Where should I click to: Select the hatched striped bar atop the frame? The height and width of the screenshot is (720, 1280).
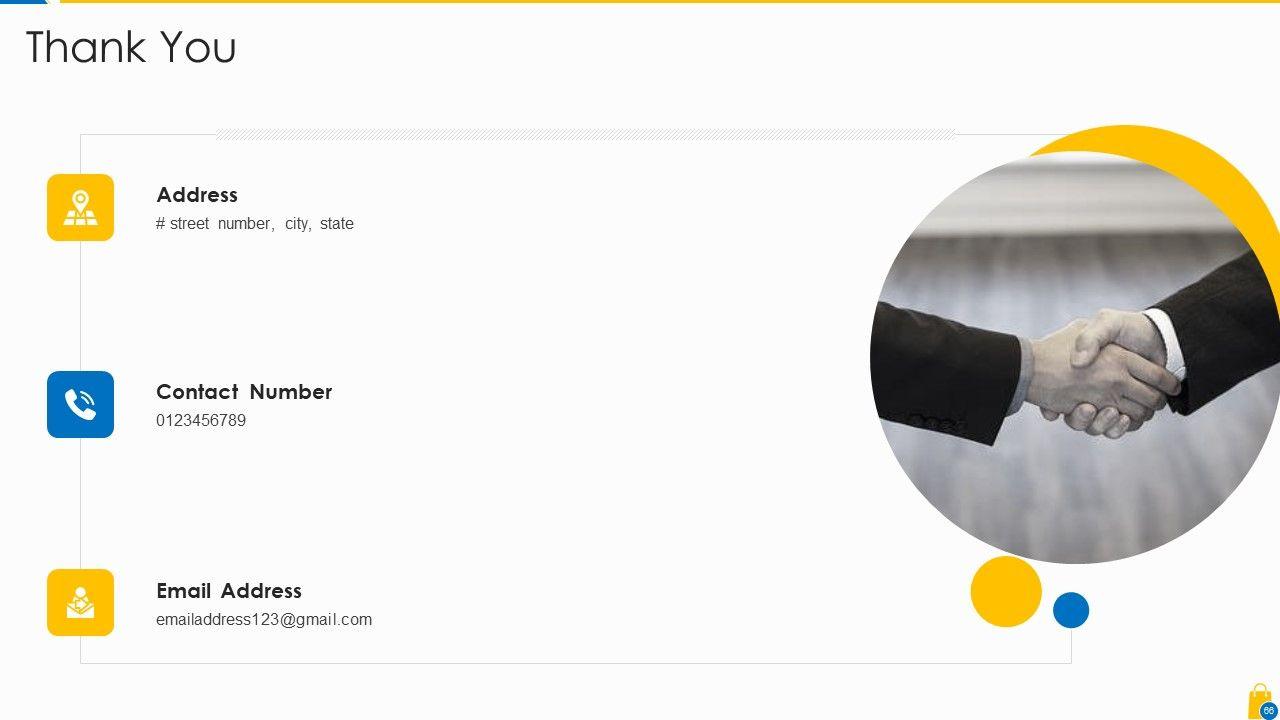click(x=586, y=134)
